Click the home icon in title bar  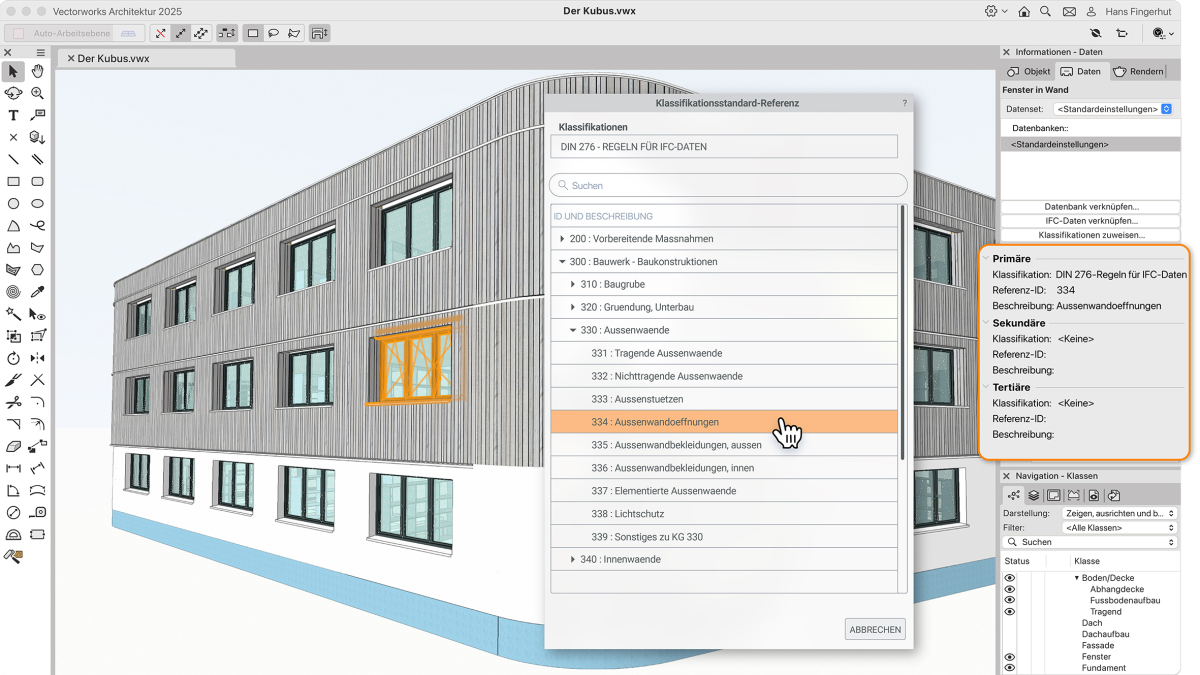pos(1023,11)
